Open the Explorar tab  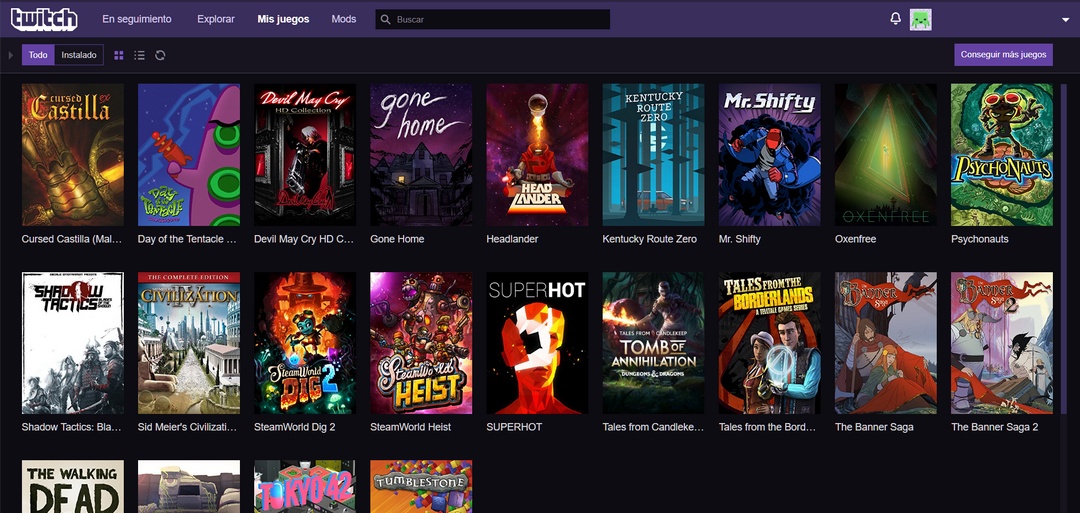point(216,19)
